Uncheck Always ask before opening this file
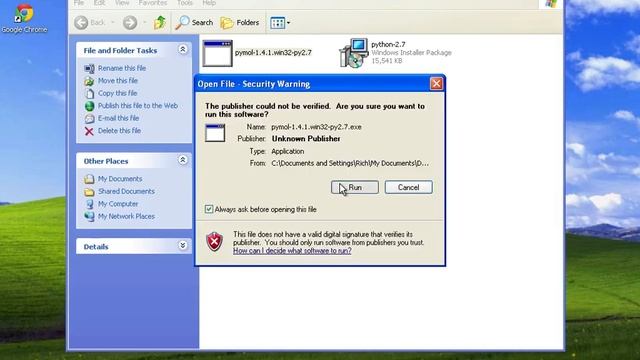The image size is (640, 360). [209, 209]
